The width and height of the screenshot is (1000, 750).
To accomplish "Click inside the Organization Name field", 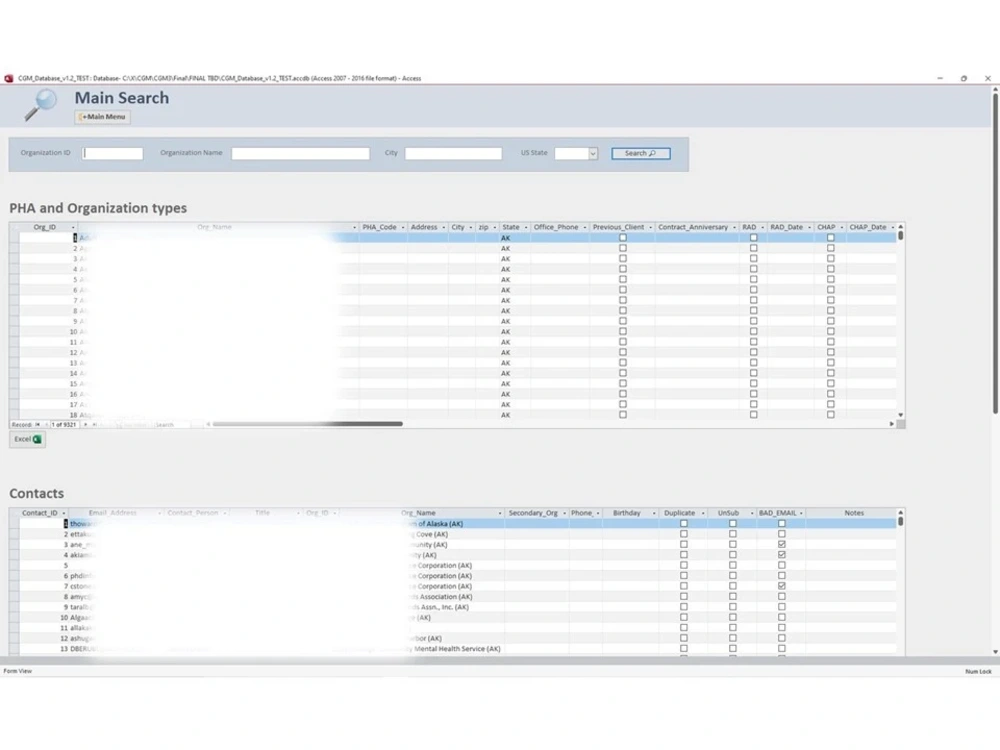I will click(300, 153).
